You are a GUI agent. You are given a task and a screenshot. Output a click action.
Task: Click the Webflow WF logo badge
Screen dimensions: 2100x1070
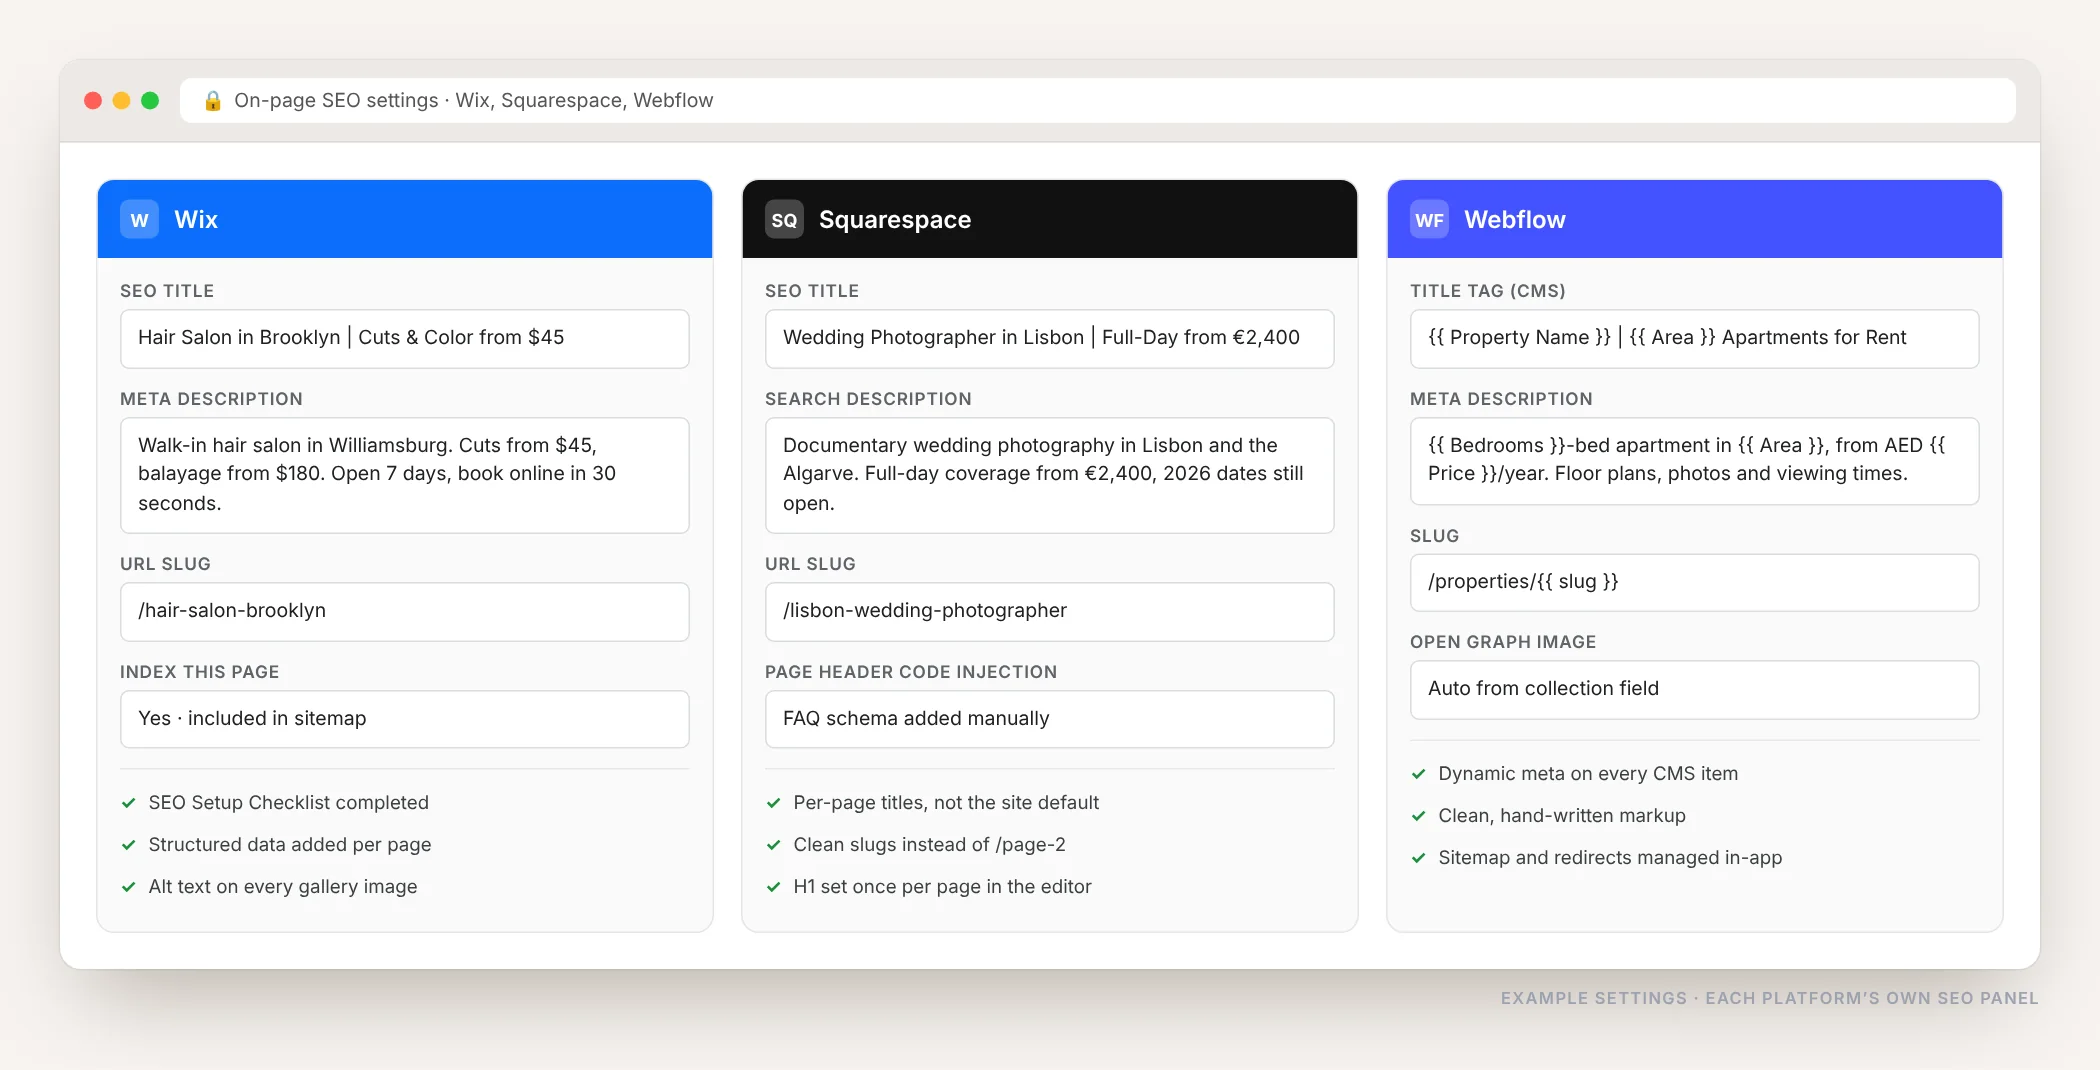pyautogui.click(x=1429, y=219)
